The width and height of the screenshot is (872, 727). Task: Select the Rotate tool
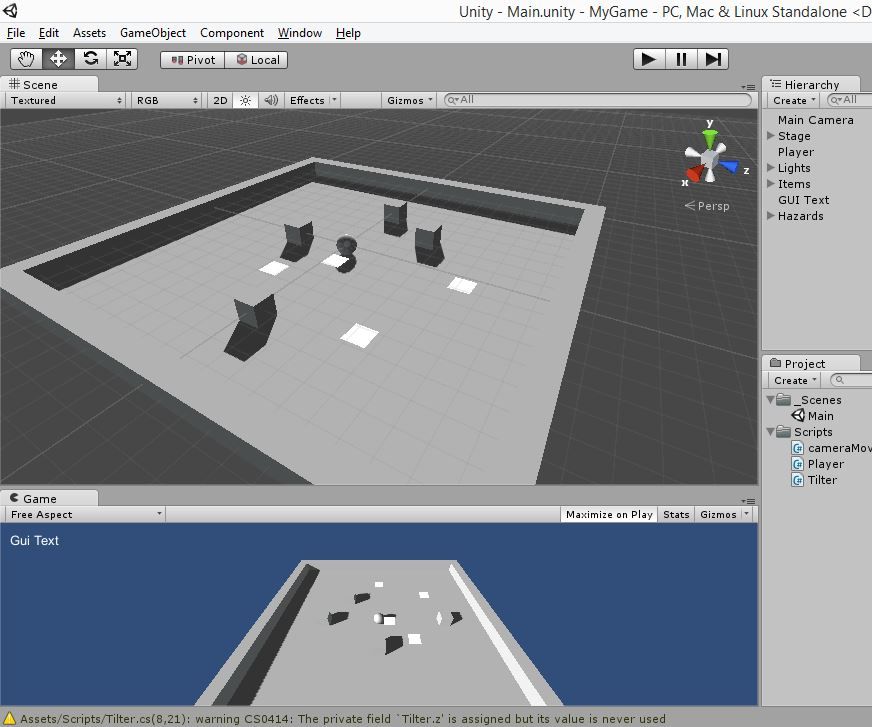90,58
